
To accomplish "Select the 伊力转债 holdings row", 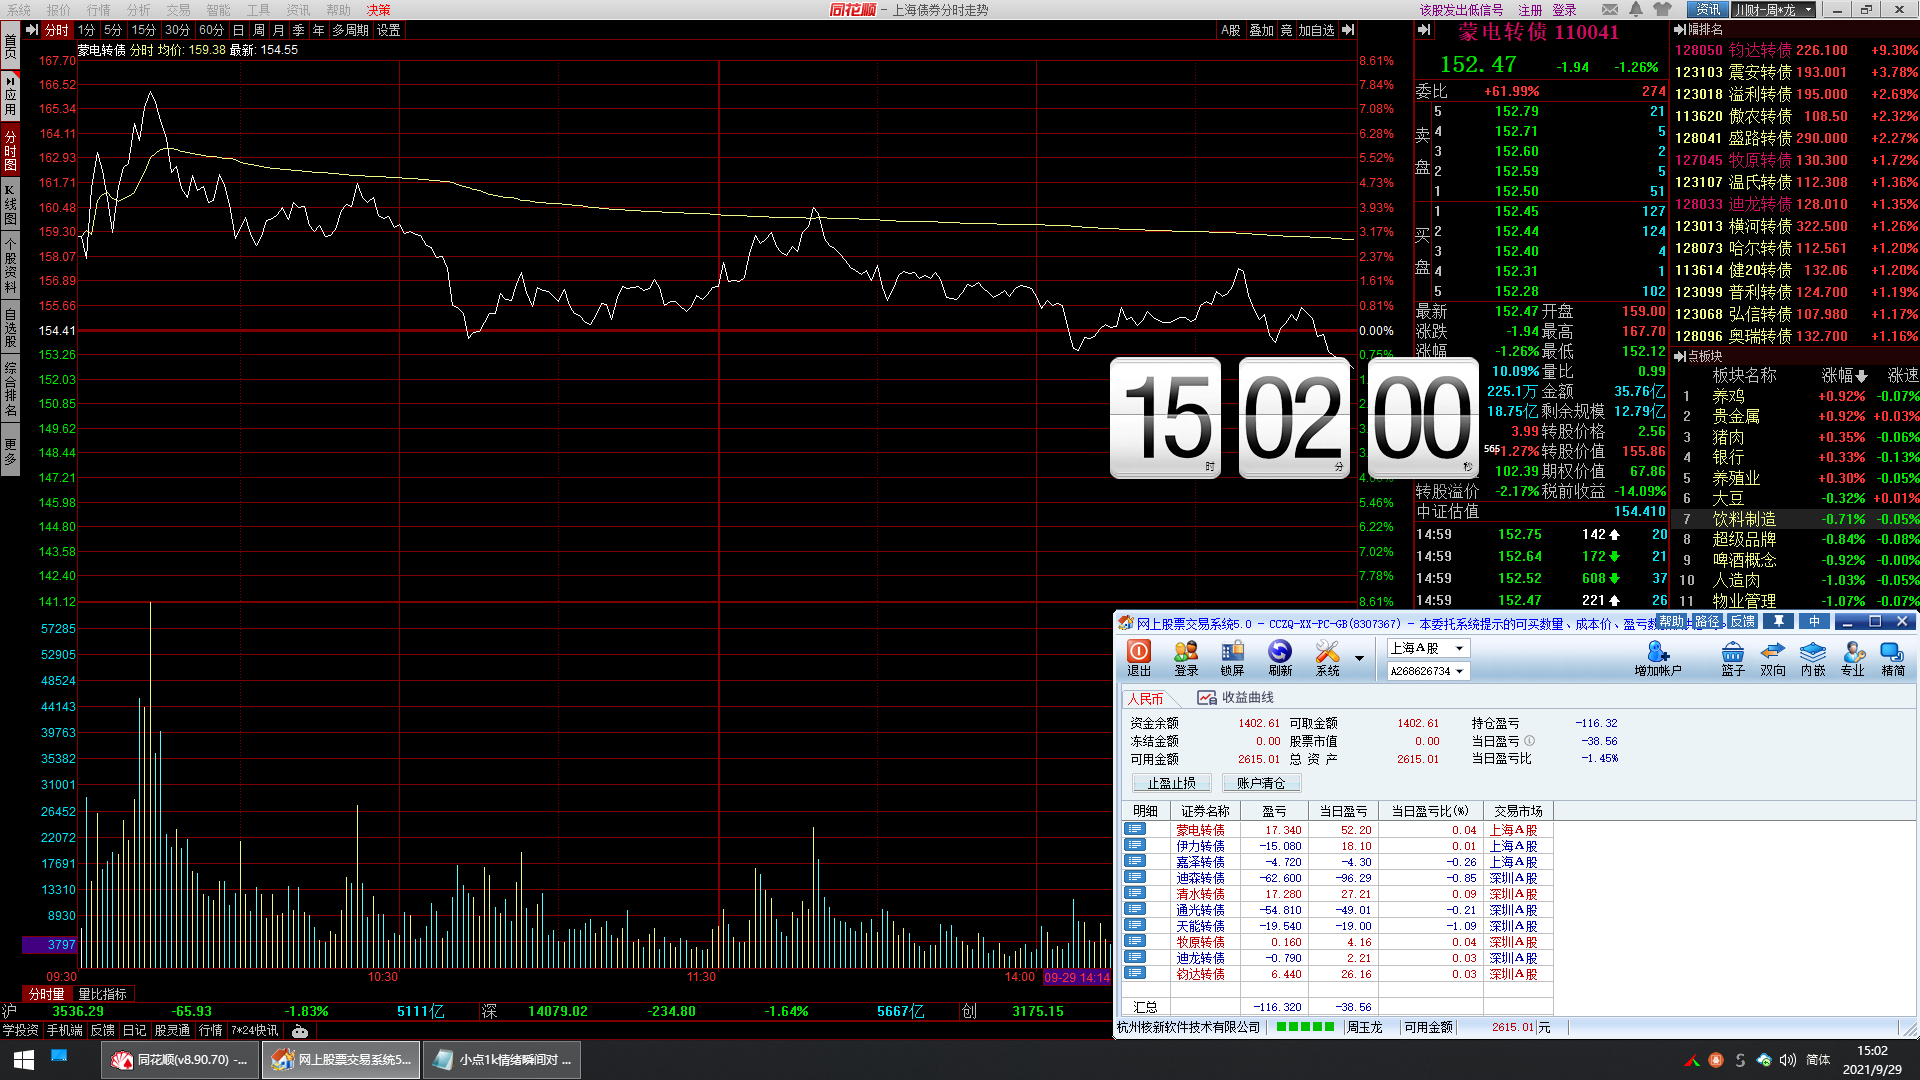I will click(x=1337, y=846).
